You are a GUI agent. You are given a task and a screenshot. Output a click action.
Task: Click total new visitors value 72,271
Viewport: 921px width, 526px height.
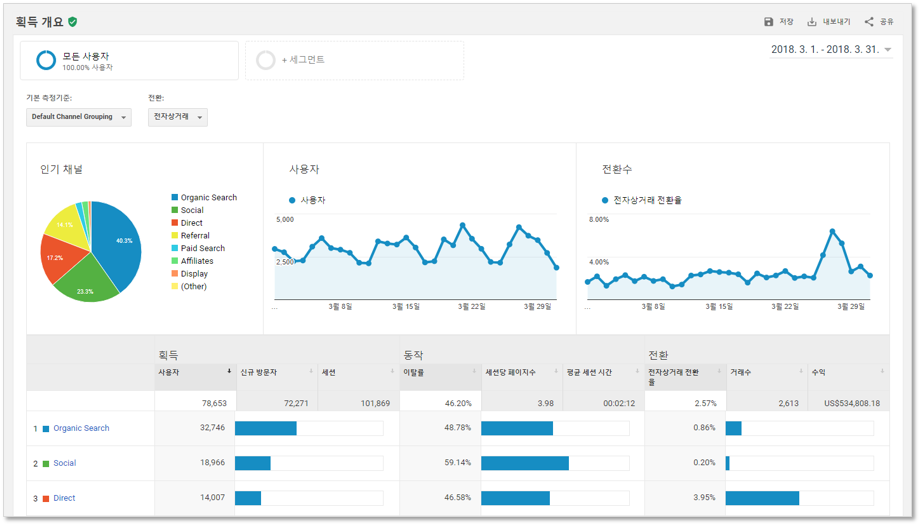point(296,403)
